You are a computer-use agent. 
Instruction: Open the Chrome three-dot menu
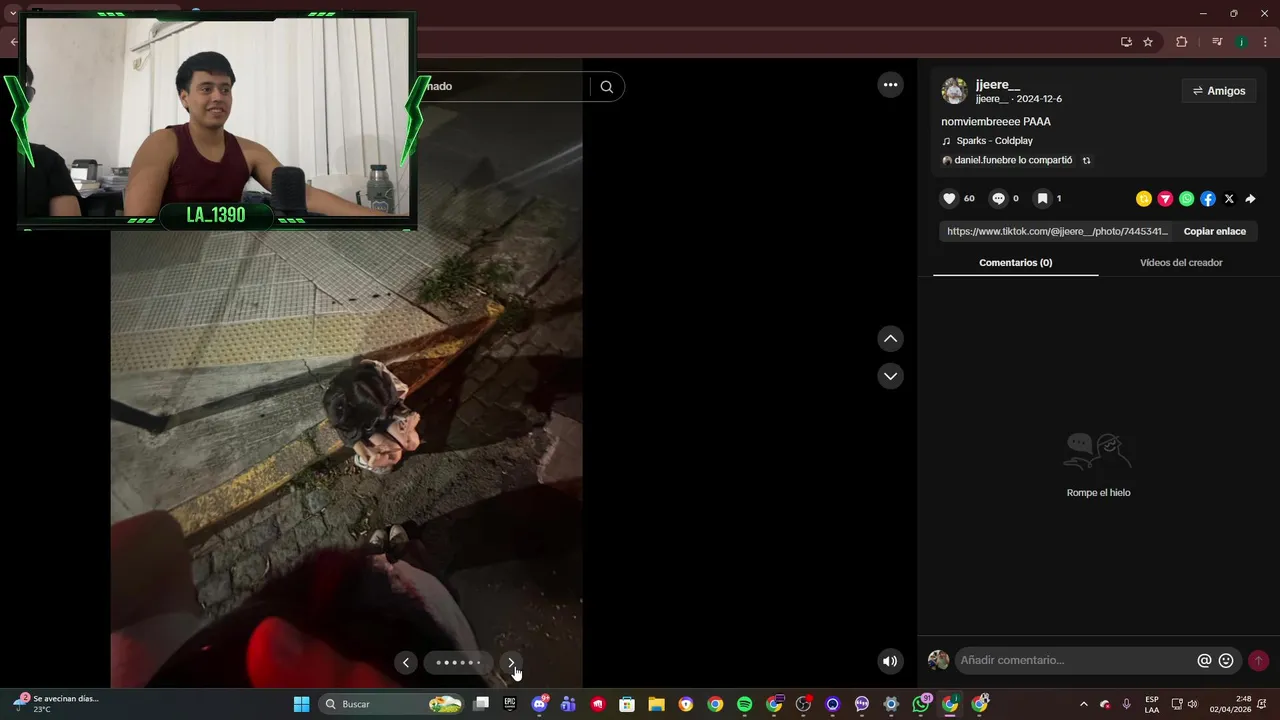1265,42
